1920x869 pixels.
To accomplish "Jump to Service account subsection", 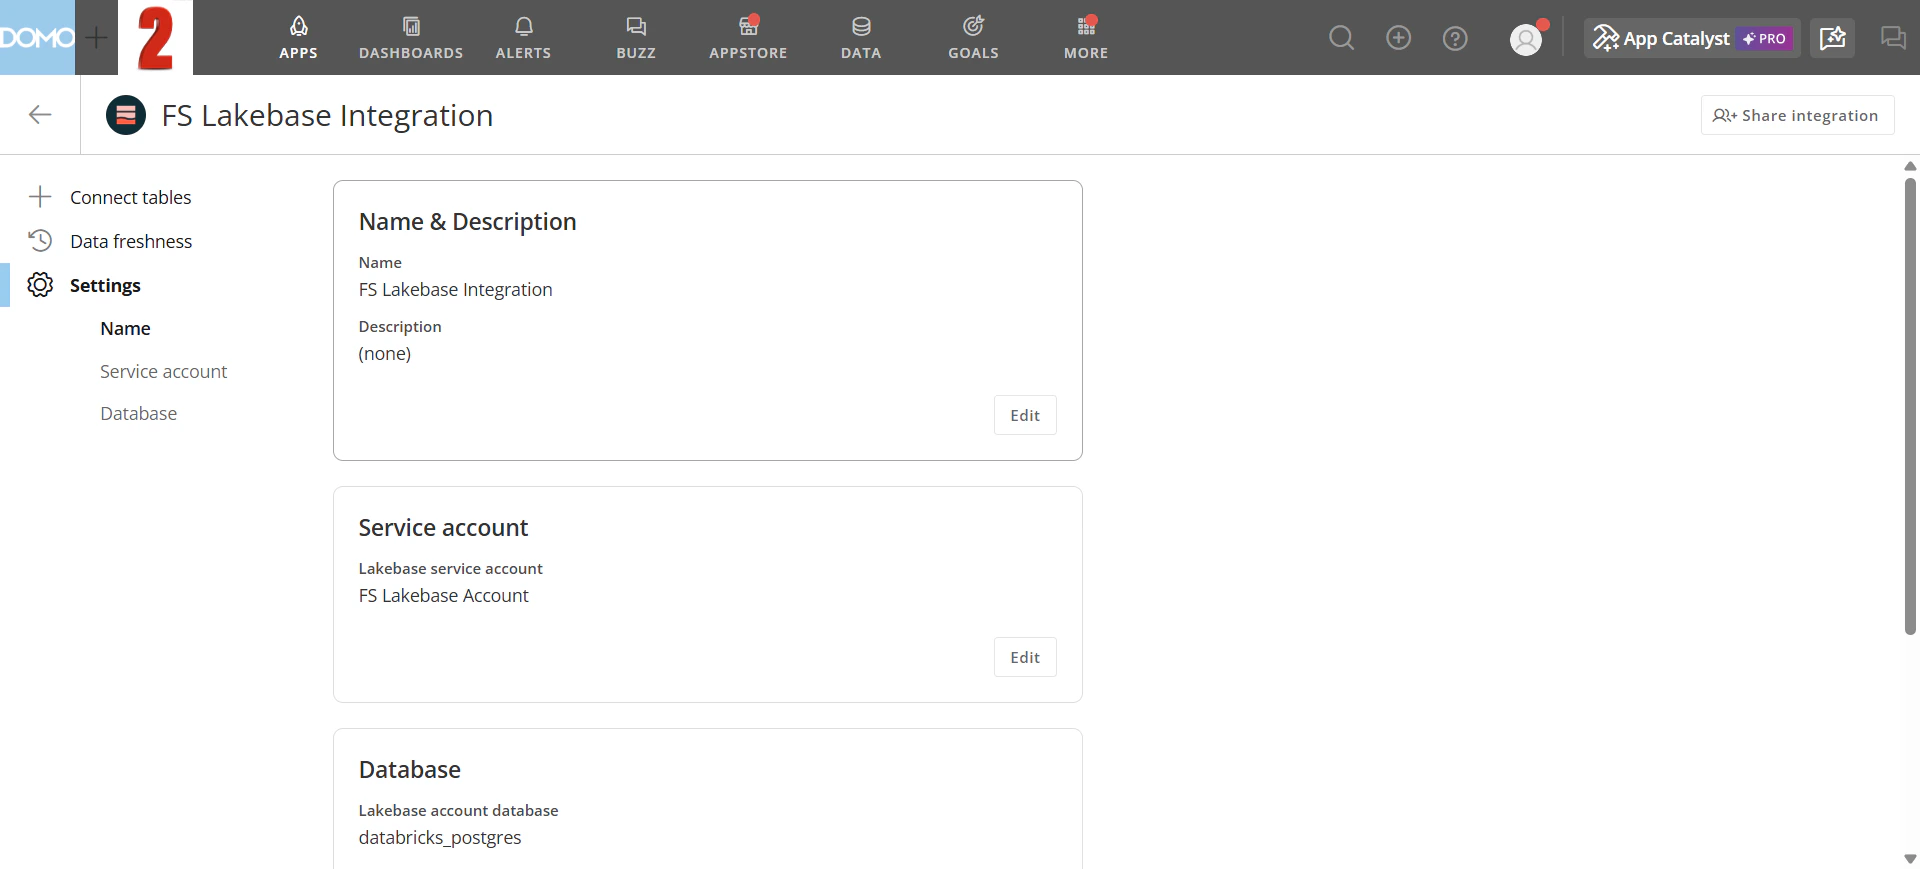I will 163,371.
